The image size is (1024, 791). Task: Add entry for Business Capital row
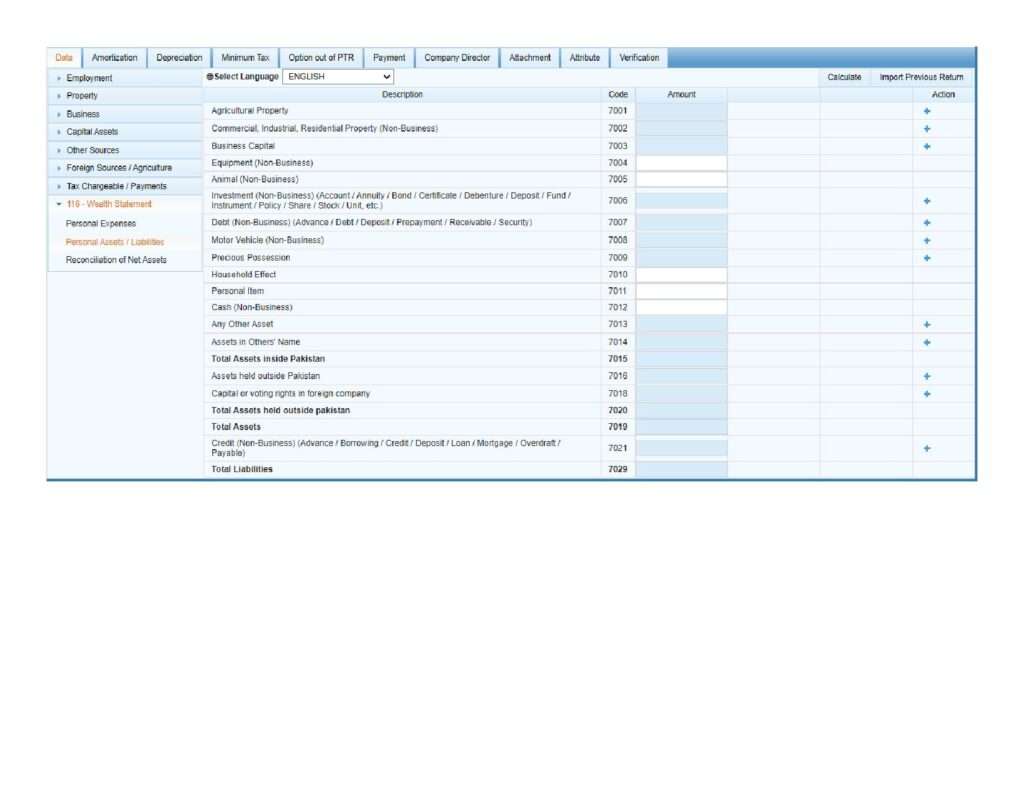coord(927,146)
